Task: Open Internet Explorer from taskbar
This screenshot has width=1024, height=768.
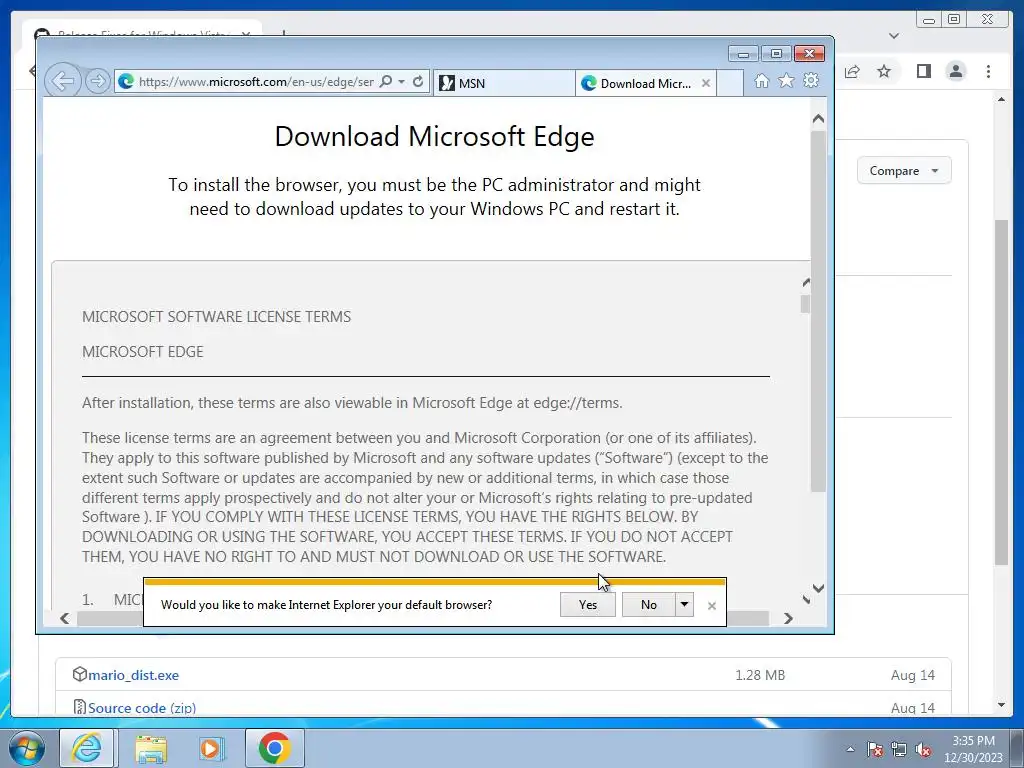Action: click(87, 748)
